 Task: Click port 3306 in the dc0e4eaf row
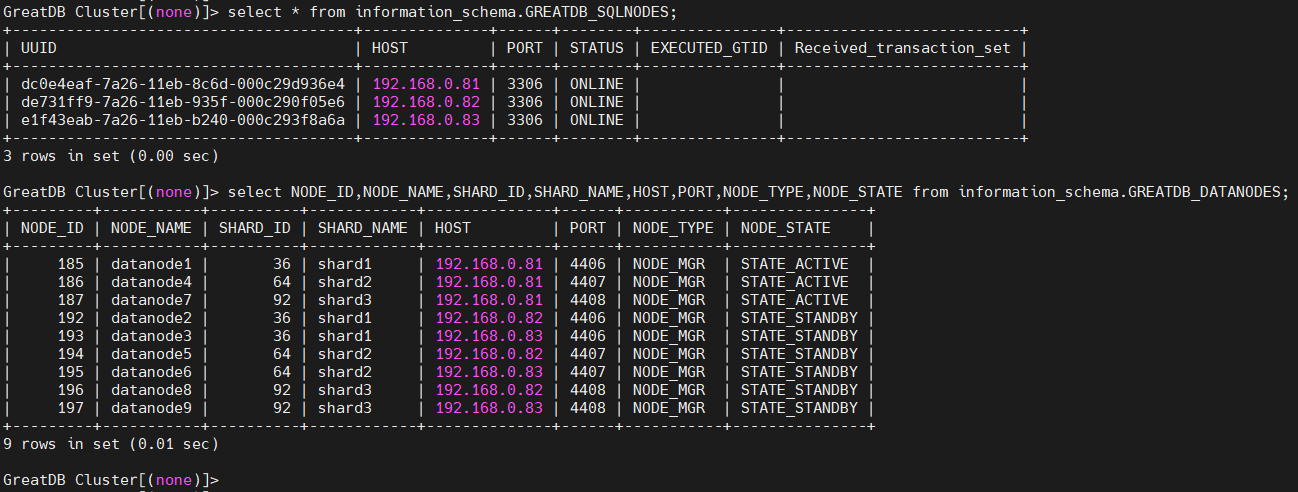(525, 84)
